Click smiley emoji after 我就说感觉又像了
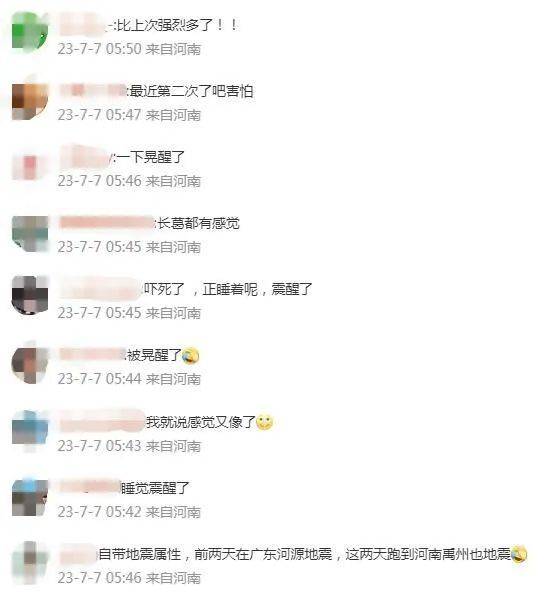Image resolution: width=545 pixels, height=601 pixels. [x=264, y=422]
